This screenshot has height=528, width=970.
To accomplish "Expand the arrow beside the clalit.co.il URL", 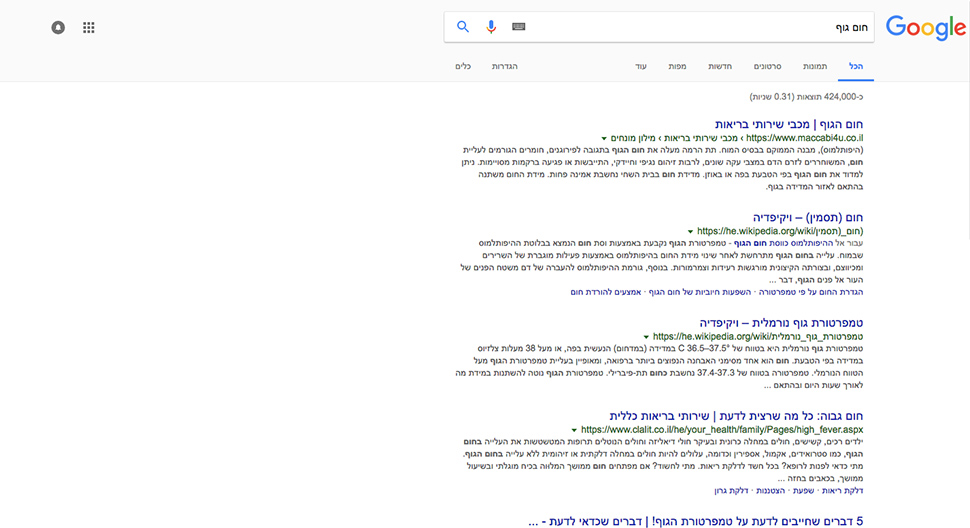I will (x=574, y=430).
